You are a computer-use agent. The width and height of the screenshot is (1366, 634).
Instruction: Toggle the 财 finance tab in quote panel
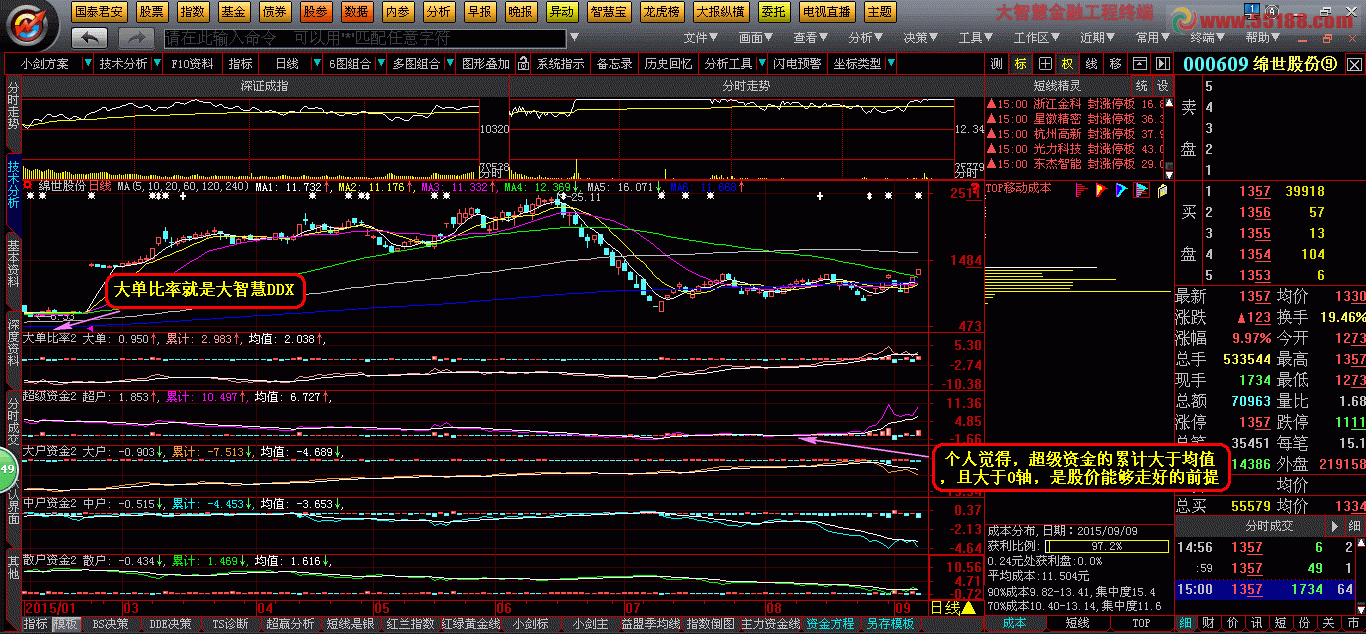[x=1209, y=623]
